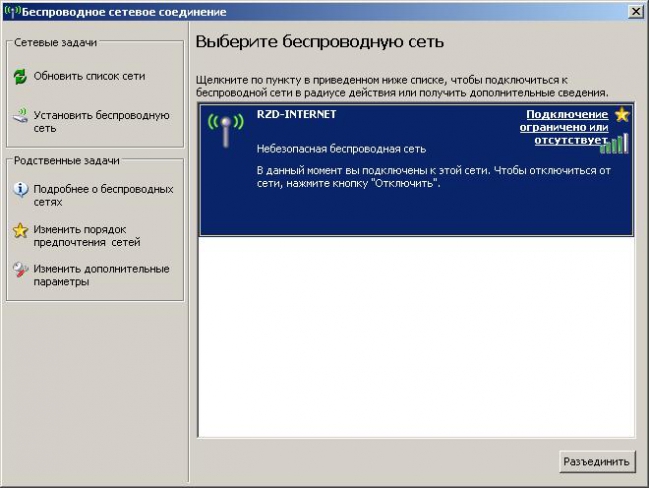Click the Выберите беспроводную сеть heading

click(320, 42)
